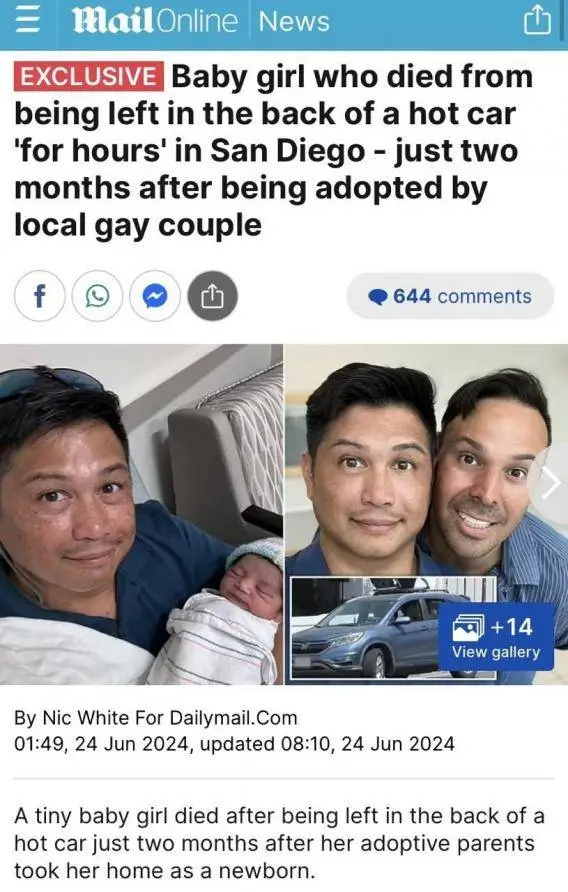Click the article's first paragraph text
The height and width of the screenshot is (892, 568).
coord(279,843)
